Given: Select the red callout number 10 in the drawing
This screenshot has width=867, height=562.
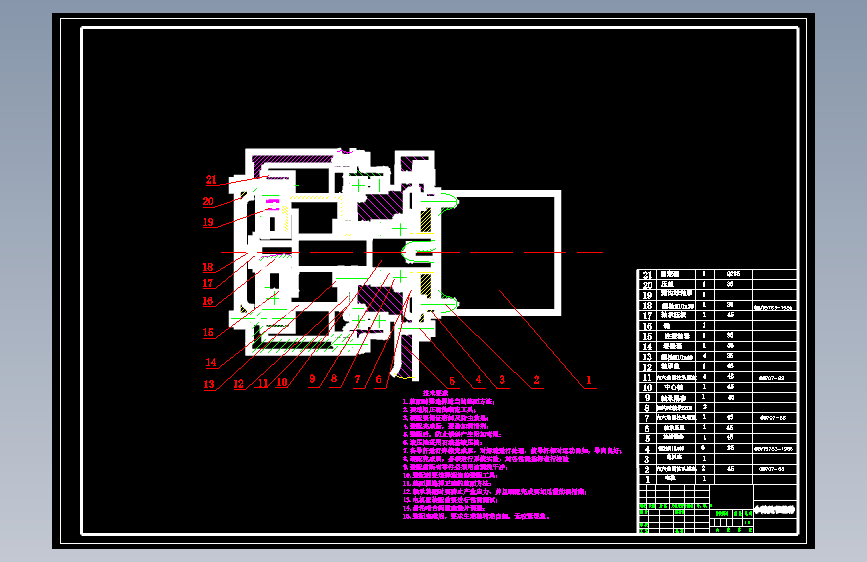Looking at the screenshot, I should [282, 382].
